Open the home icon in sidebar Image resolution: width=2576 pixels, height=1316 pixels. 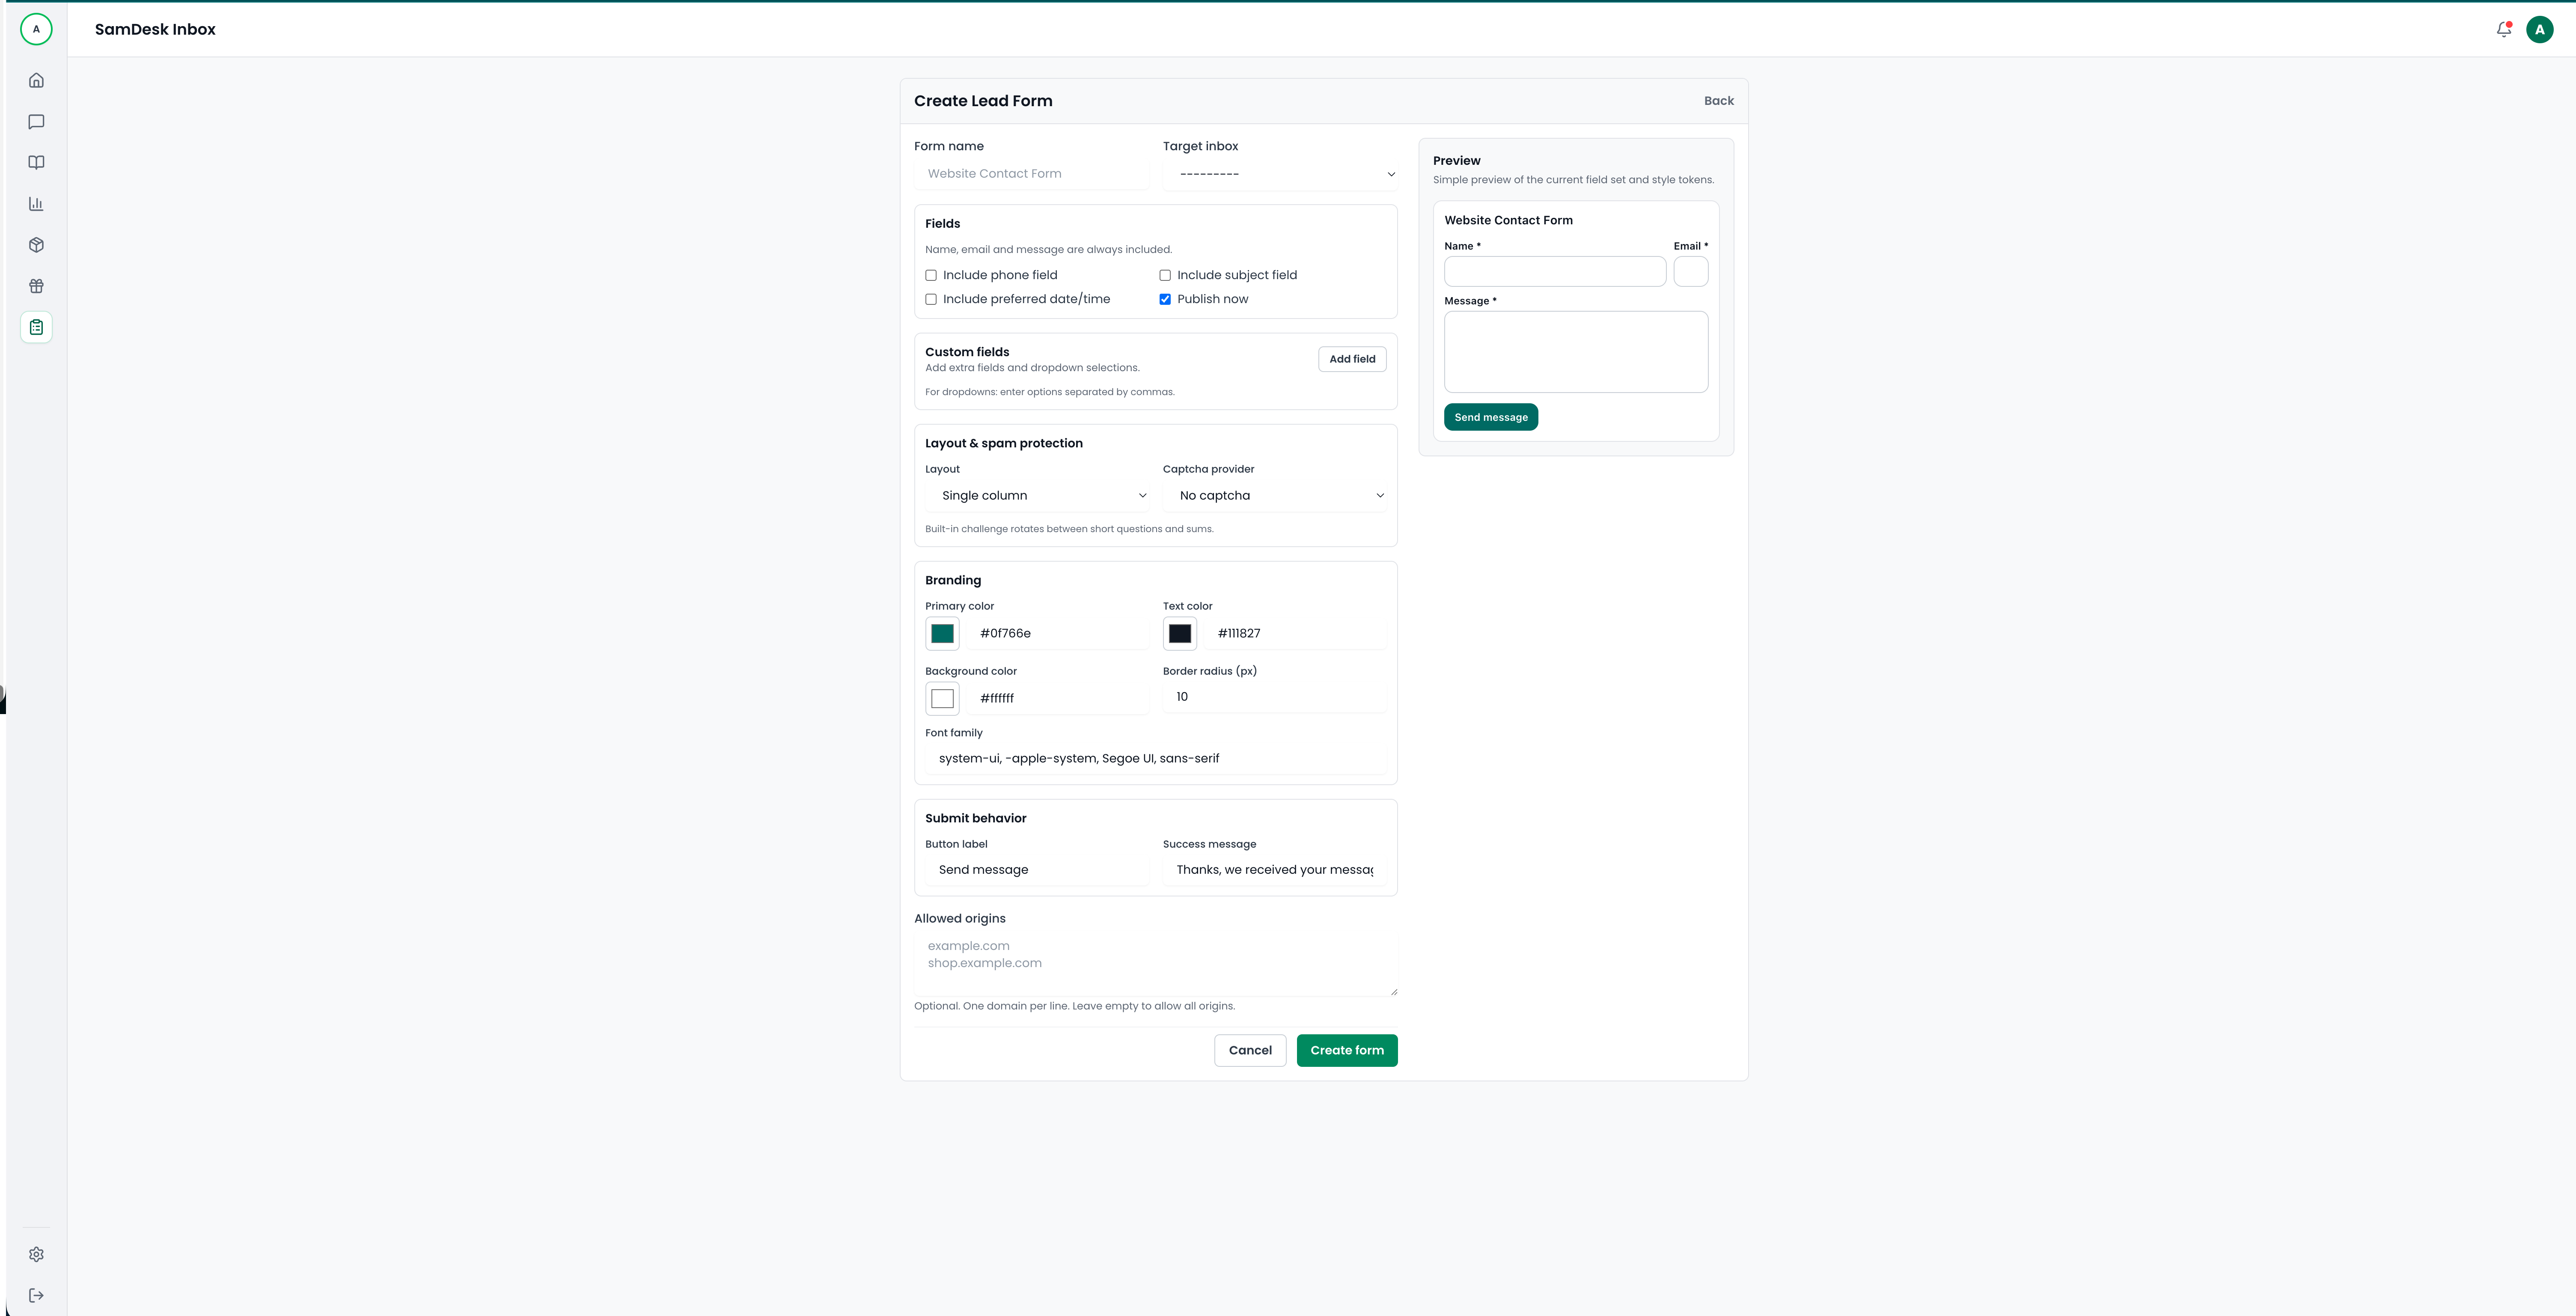(36, 80)
